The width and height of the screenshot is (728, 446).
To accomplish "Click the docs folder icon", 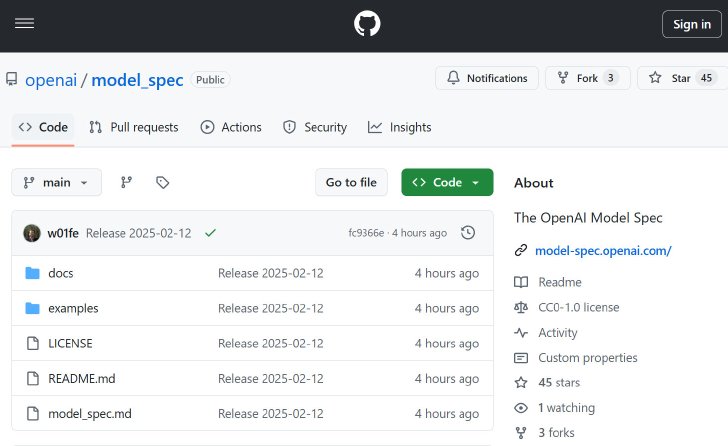I will pos(32,273).
